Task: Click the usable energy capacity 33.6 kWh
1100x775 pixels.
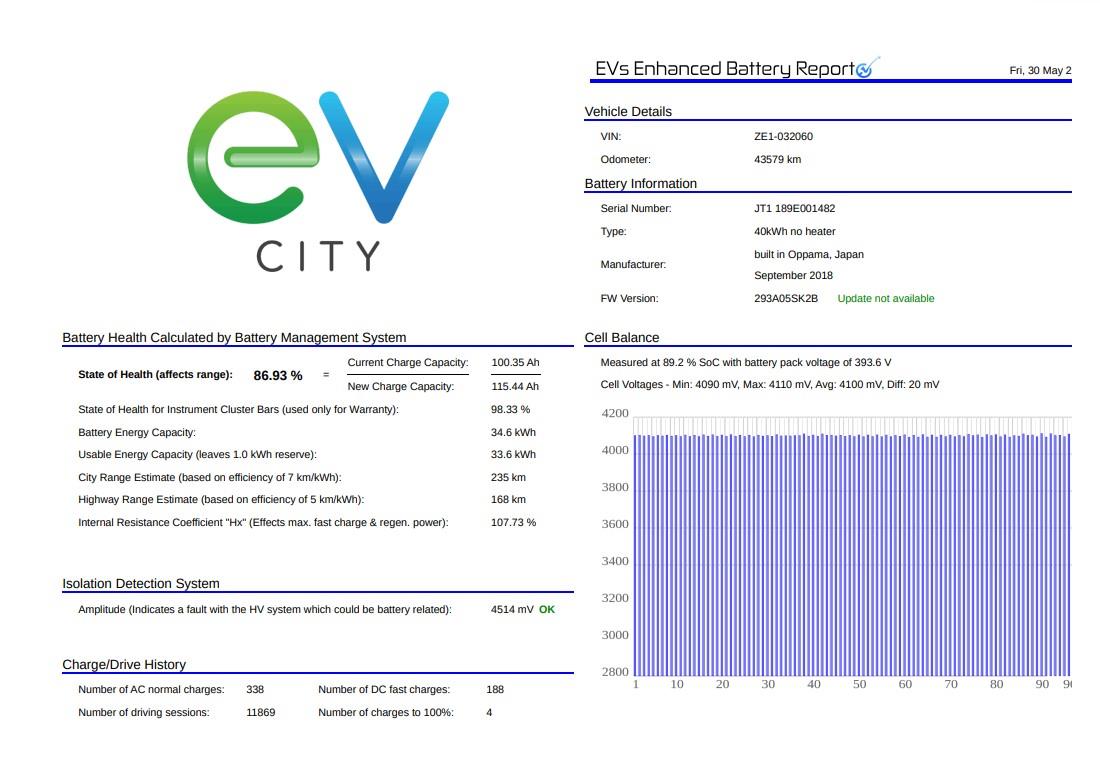Action: pyautogui.click(x=514, y=454)
